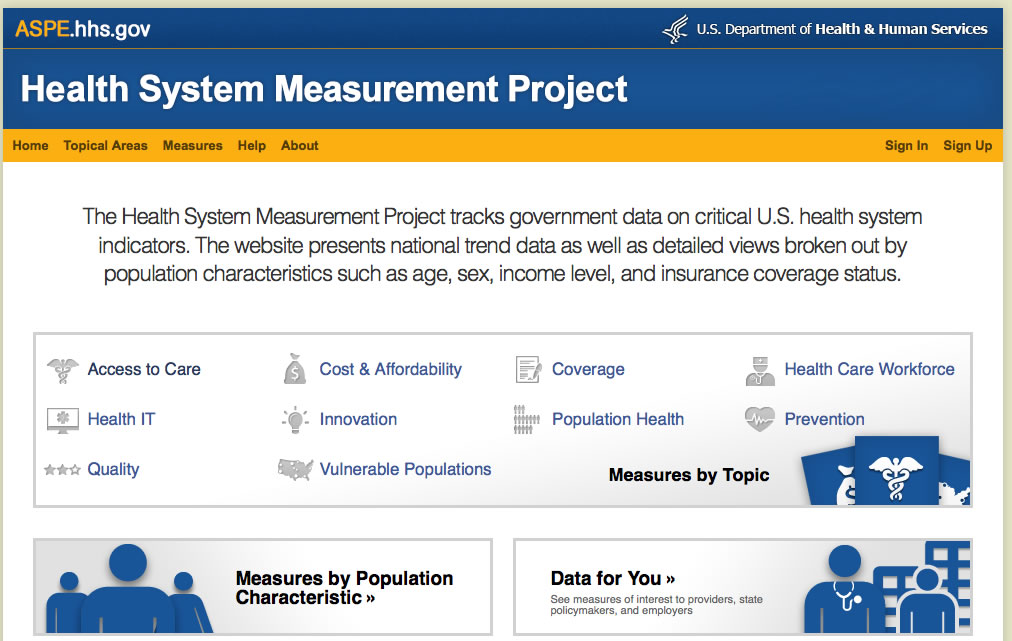Click the HHS eagle logo icon
This screenshot has width=1012, height=641.
coord(676,29)
